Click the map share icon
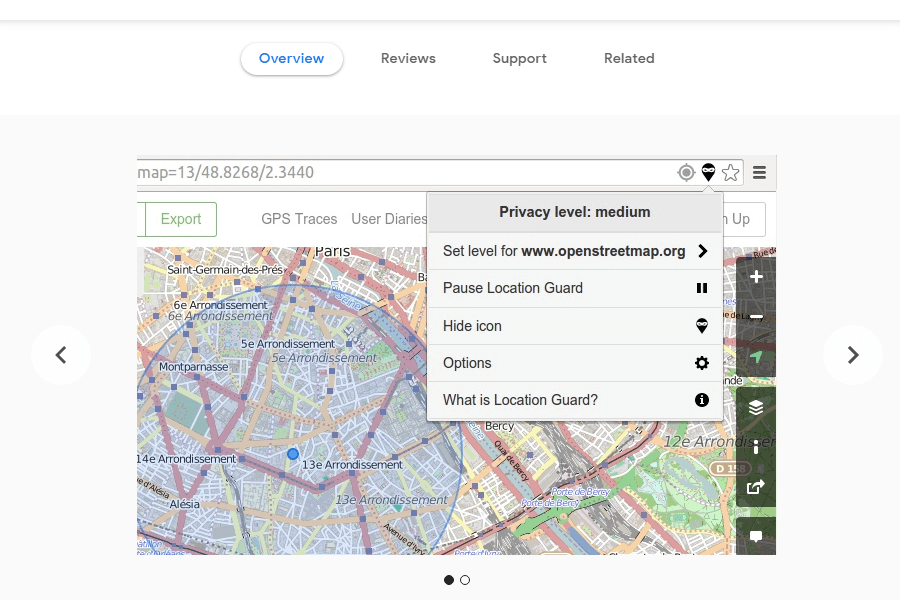 (756, 487)
